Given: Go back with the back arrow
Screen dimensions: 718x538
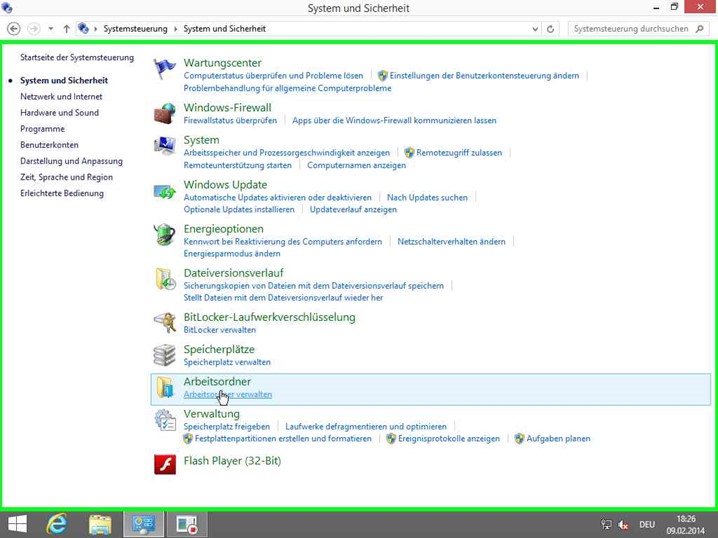Looking at the screenshot, I should (14, 29).
